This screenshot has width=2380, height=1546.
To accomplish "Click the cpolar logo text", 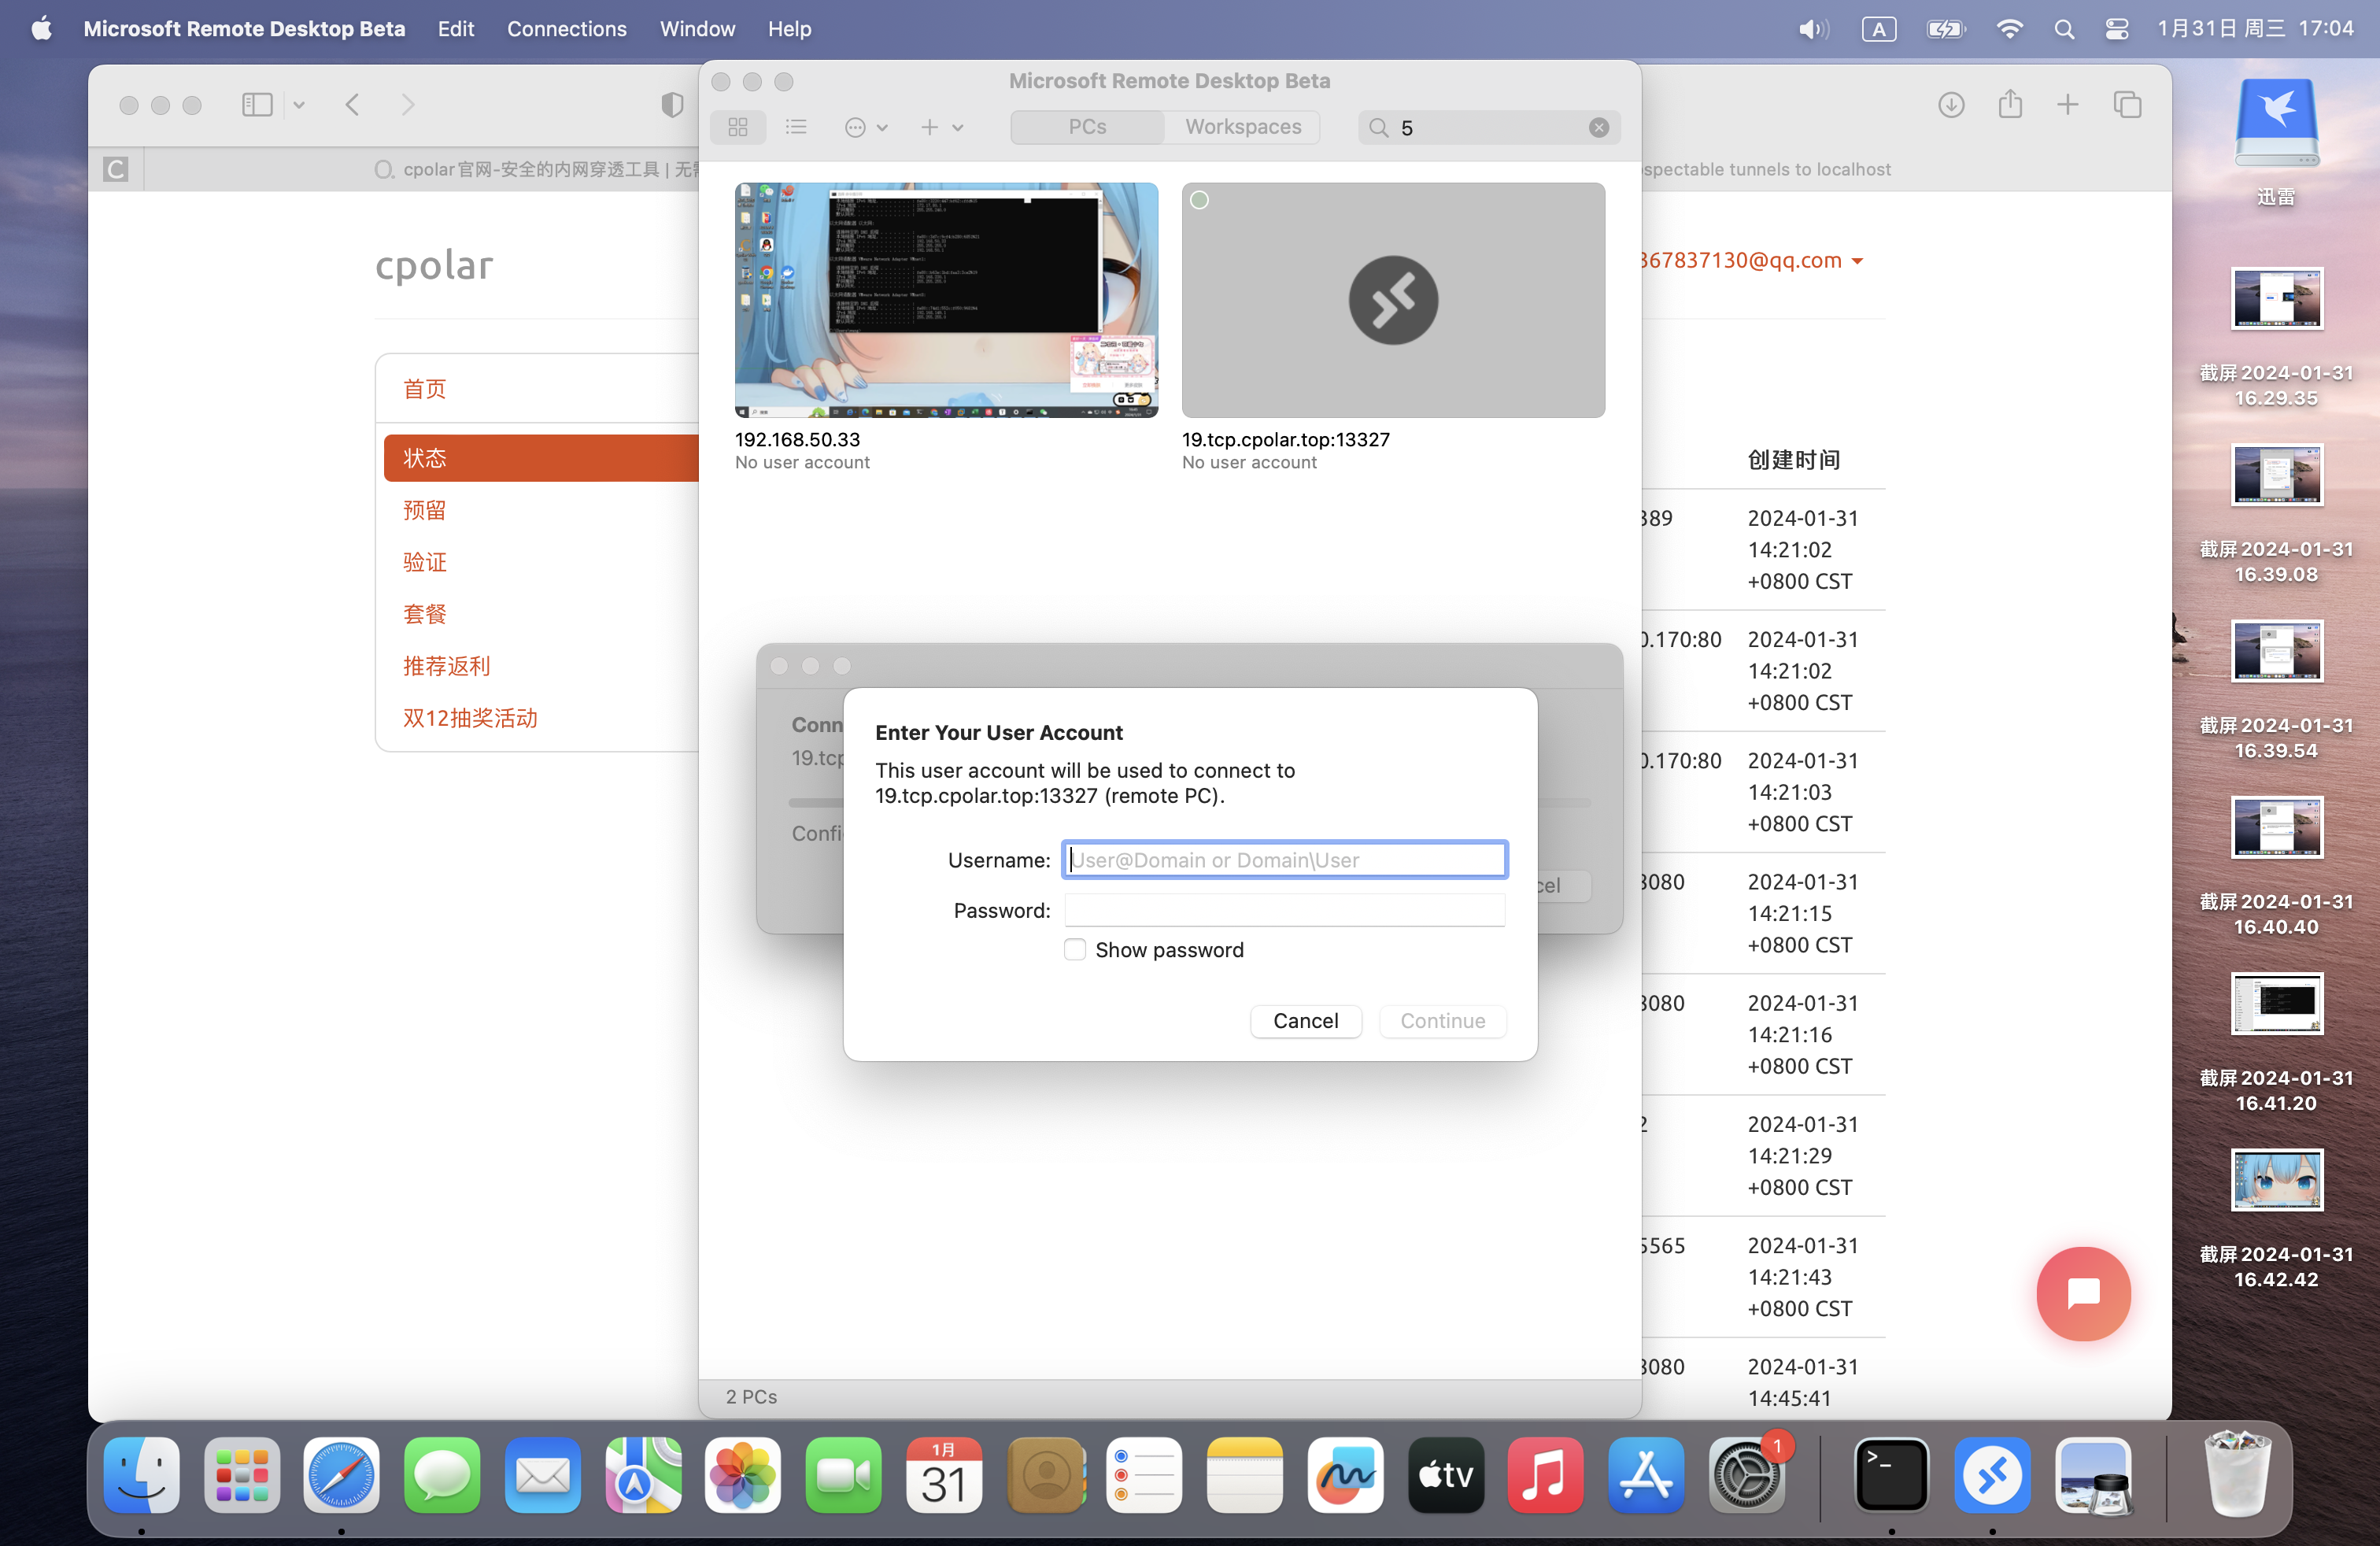I will (434, 265).
